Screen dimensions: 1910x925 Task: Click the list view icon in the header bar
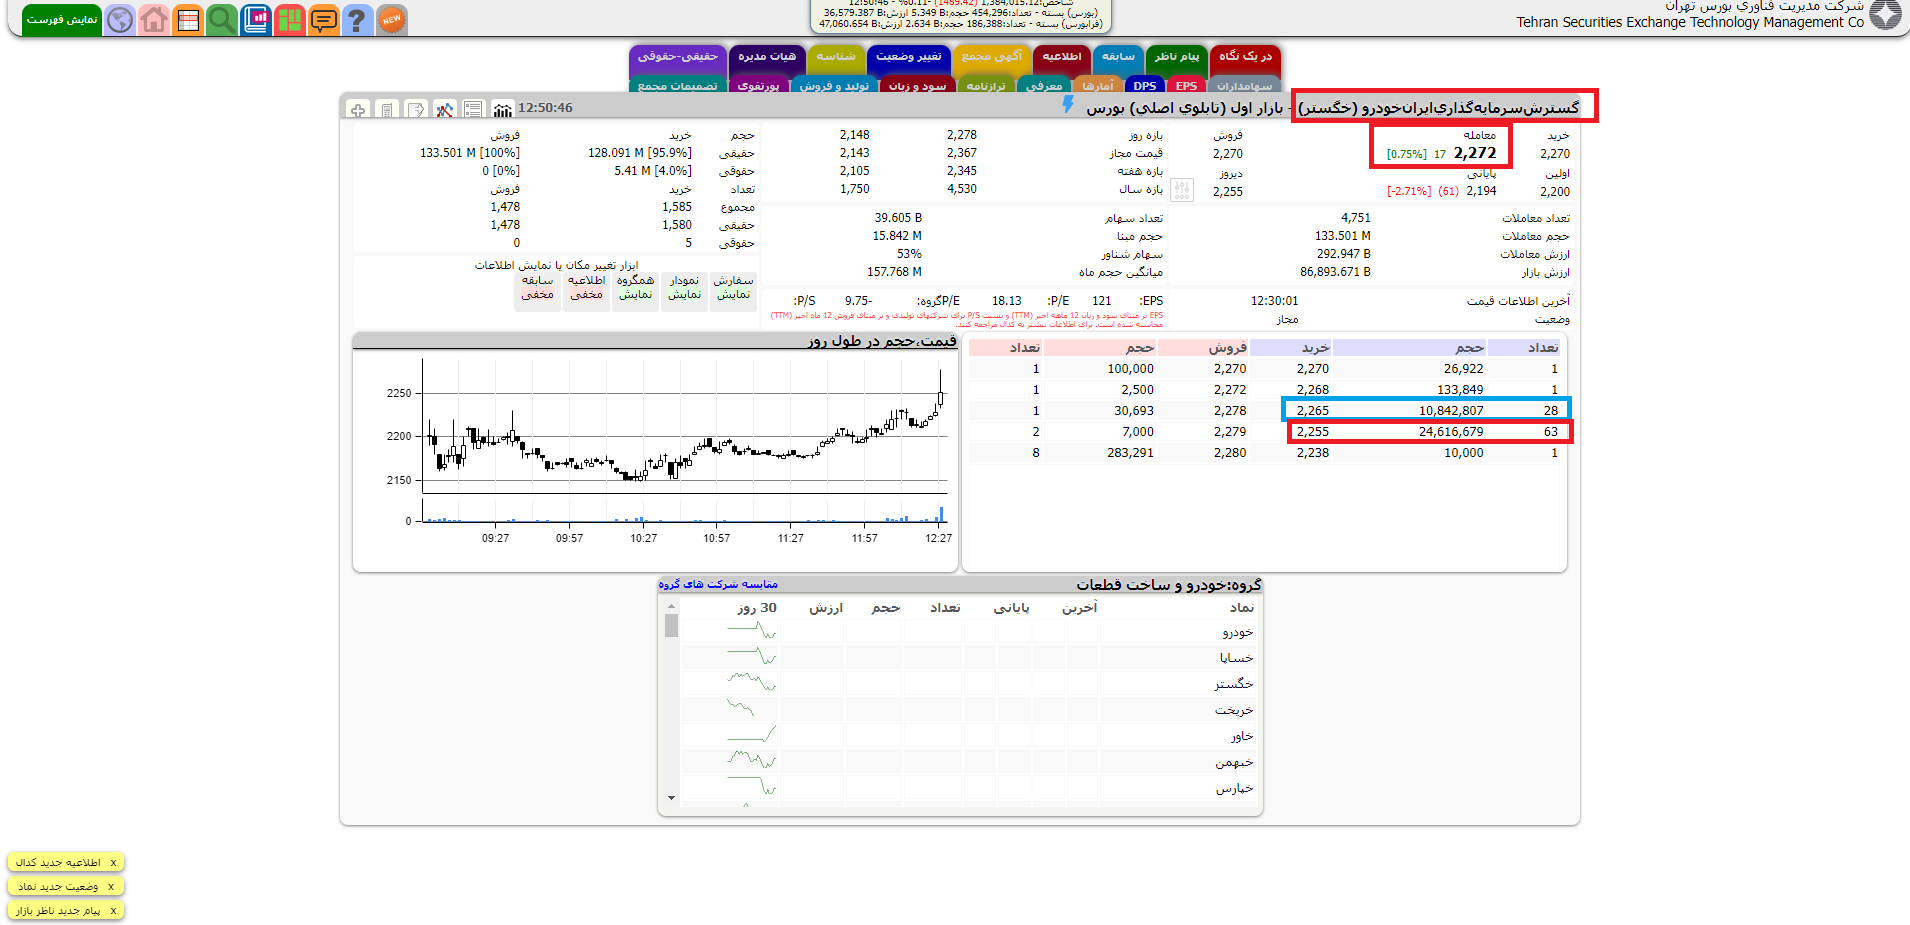474,109
